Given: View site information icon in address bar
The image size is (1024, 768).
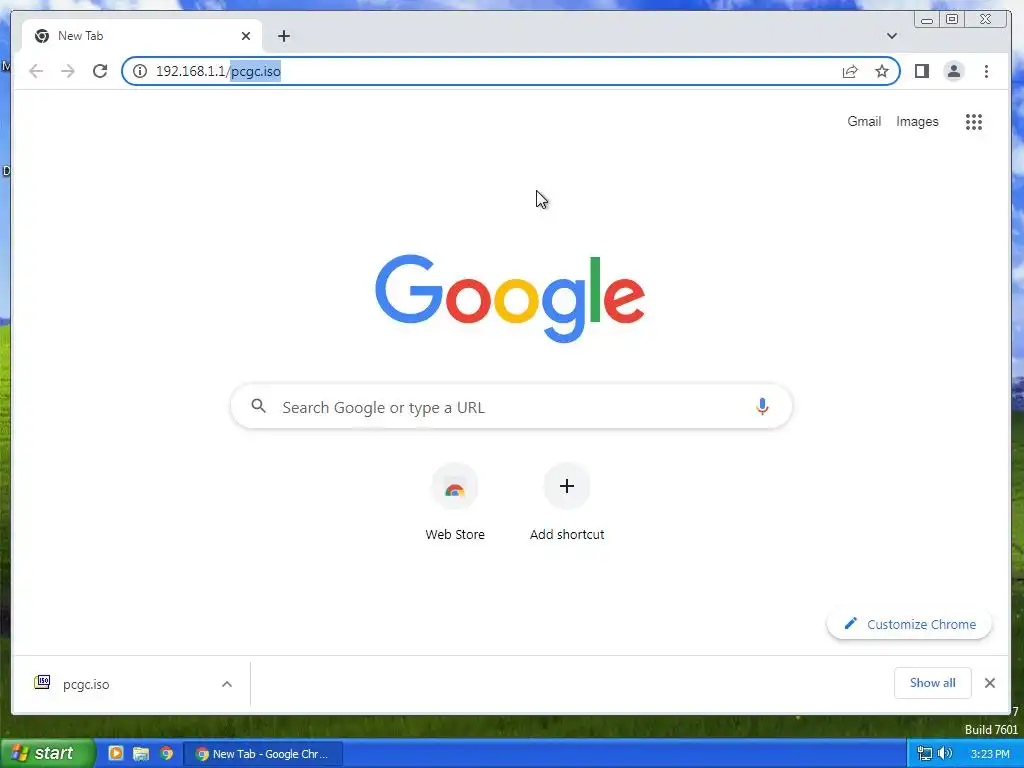Looking at the screenshot, I should (140, 71).
